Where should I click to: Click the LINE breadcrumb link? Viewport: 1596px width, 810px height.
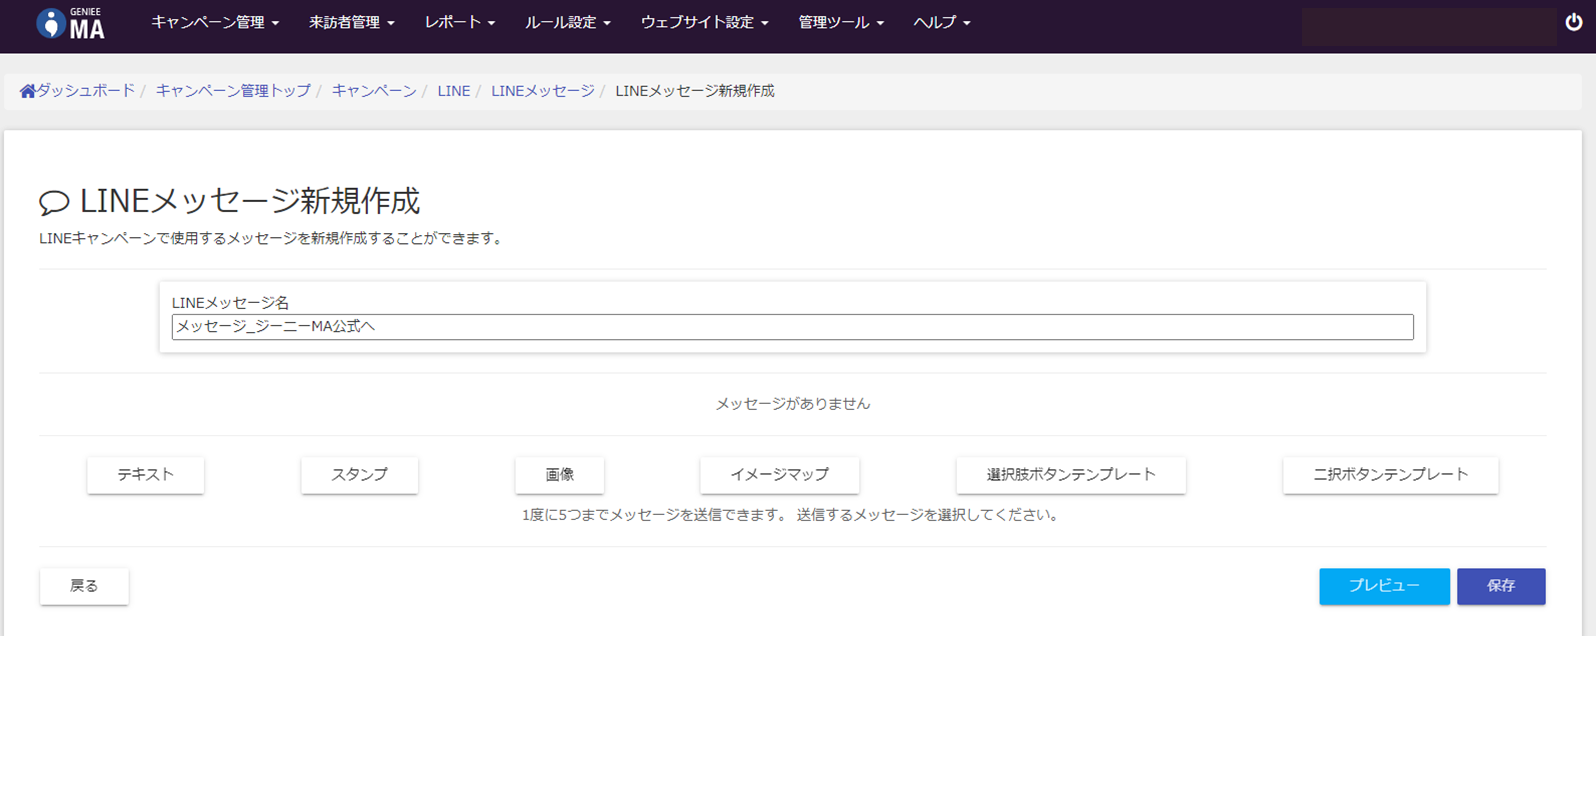[x=454, y=91]
